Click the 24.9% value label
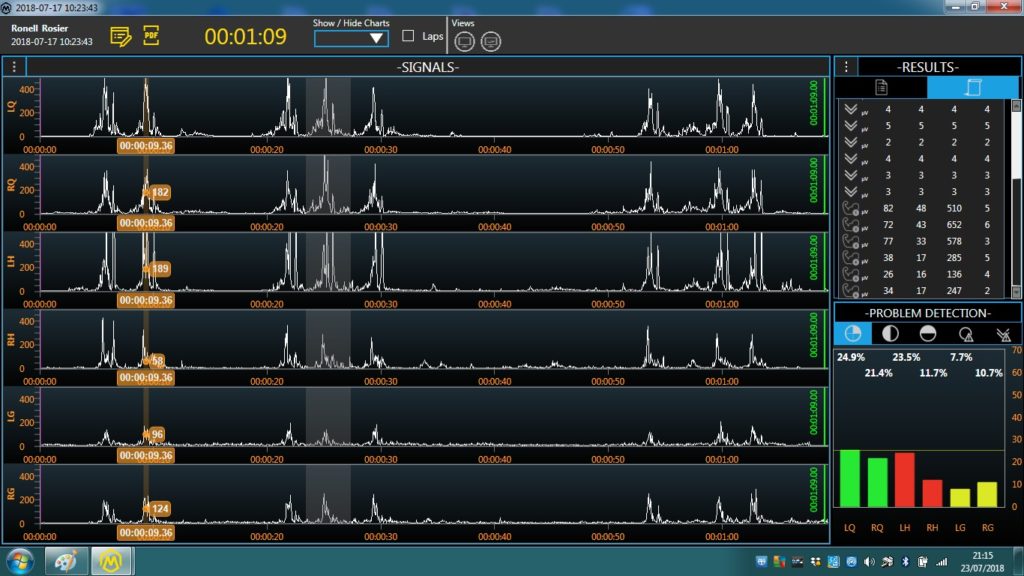 point(851,357)
